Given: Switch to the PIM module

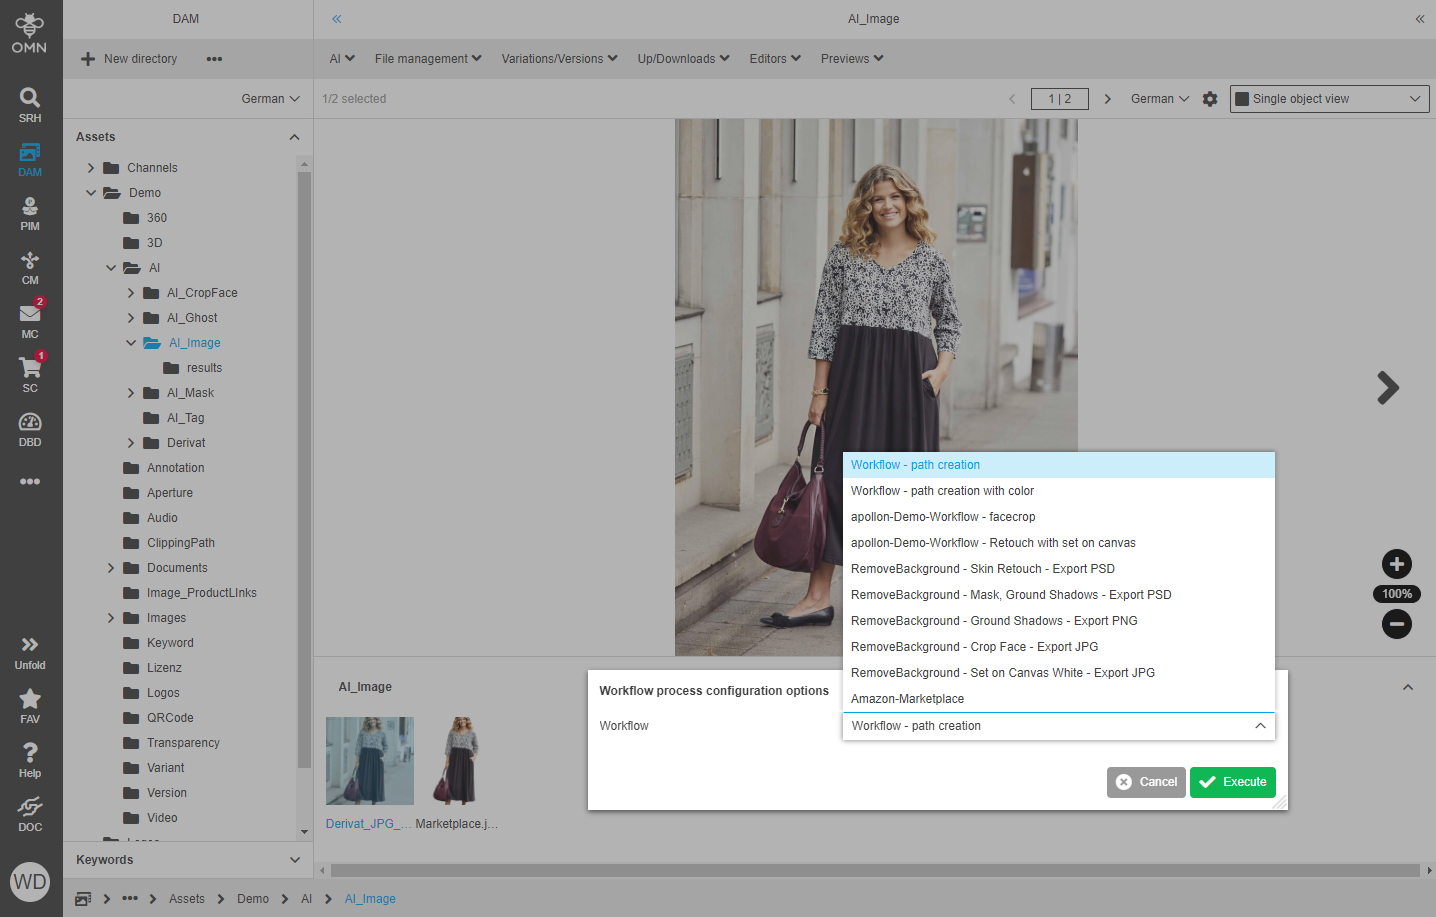Looking at the screenshot, I should (x=30, y=213).
